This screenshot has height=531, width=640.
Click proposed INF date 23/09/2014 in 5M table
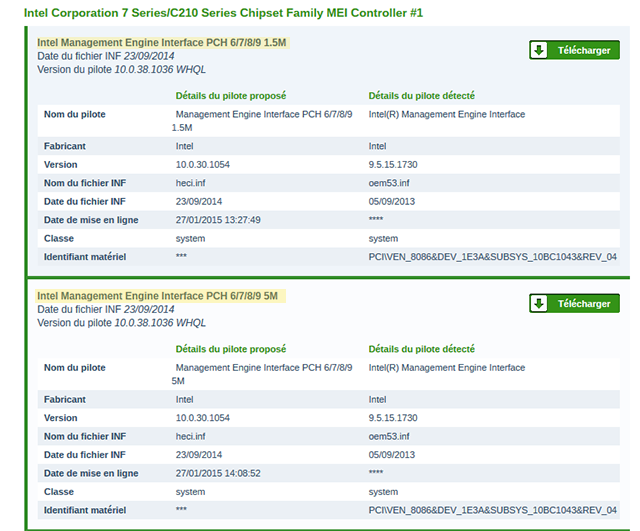coord(199,455)
